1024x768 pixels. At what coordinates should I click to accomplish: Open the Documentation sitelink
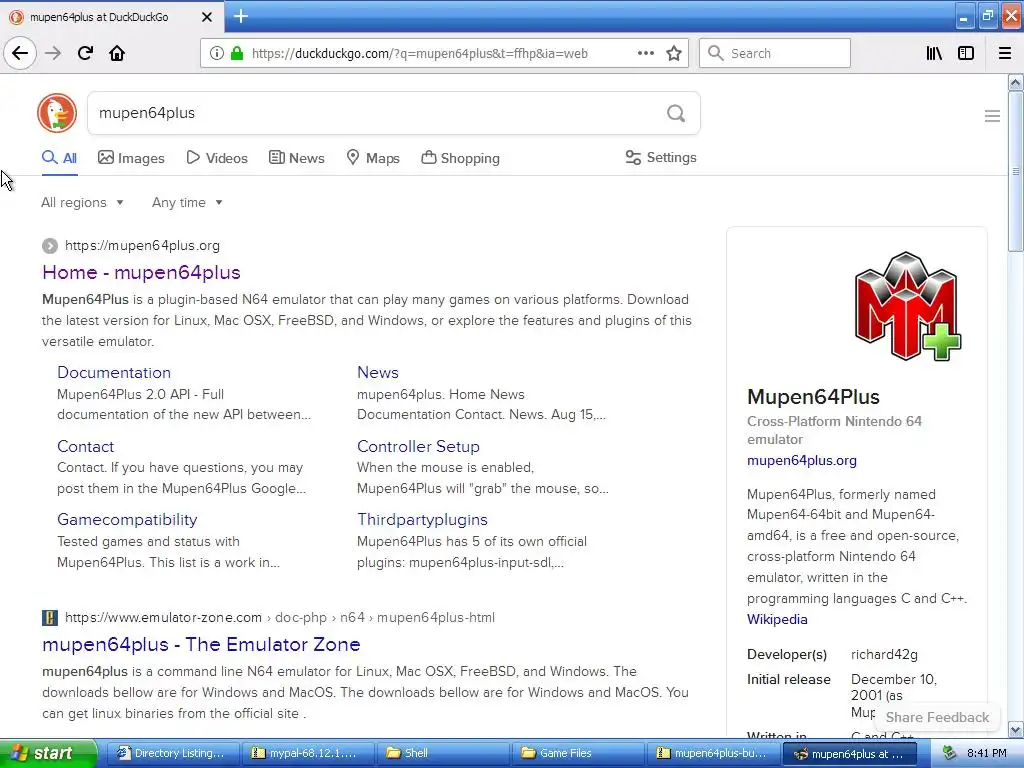pyautogui.click(x=114, y=372)
